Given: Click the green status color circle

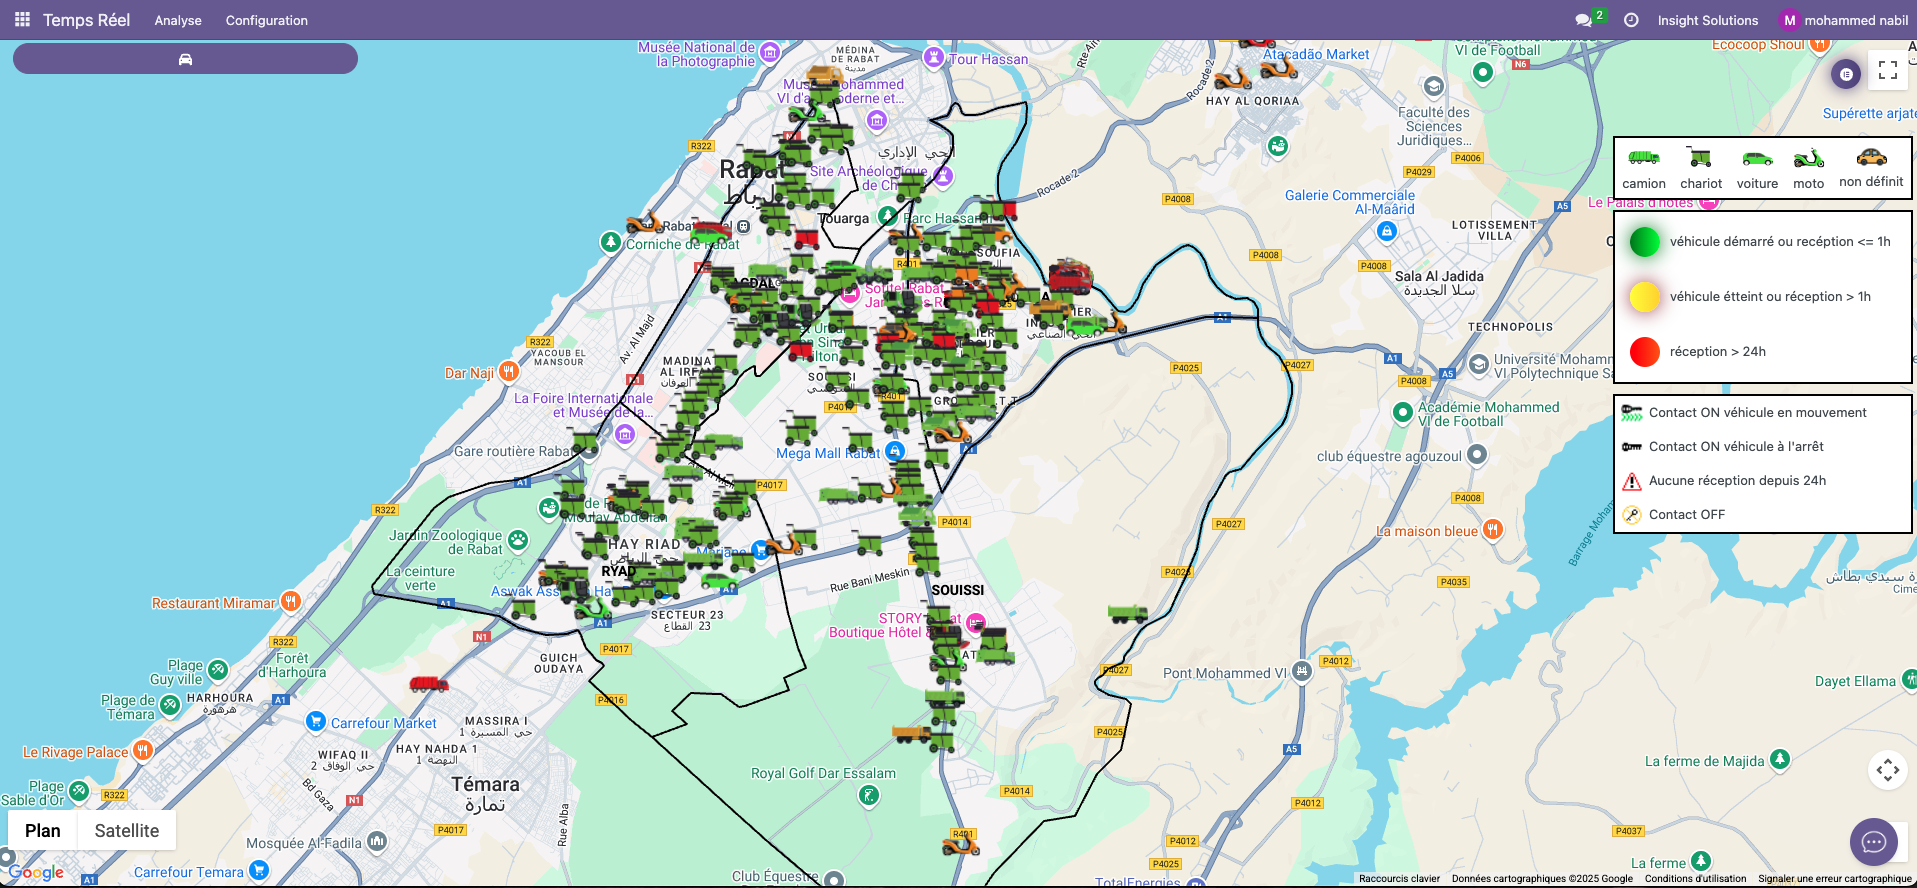Looking at the screenshot, I should (x=1645, y=242).
